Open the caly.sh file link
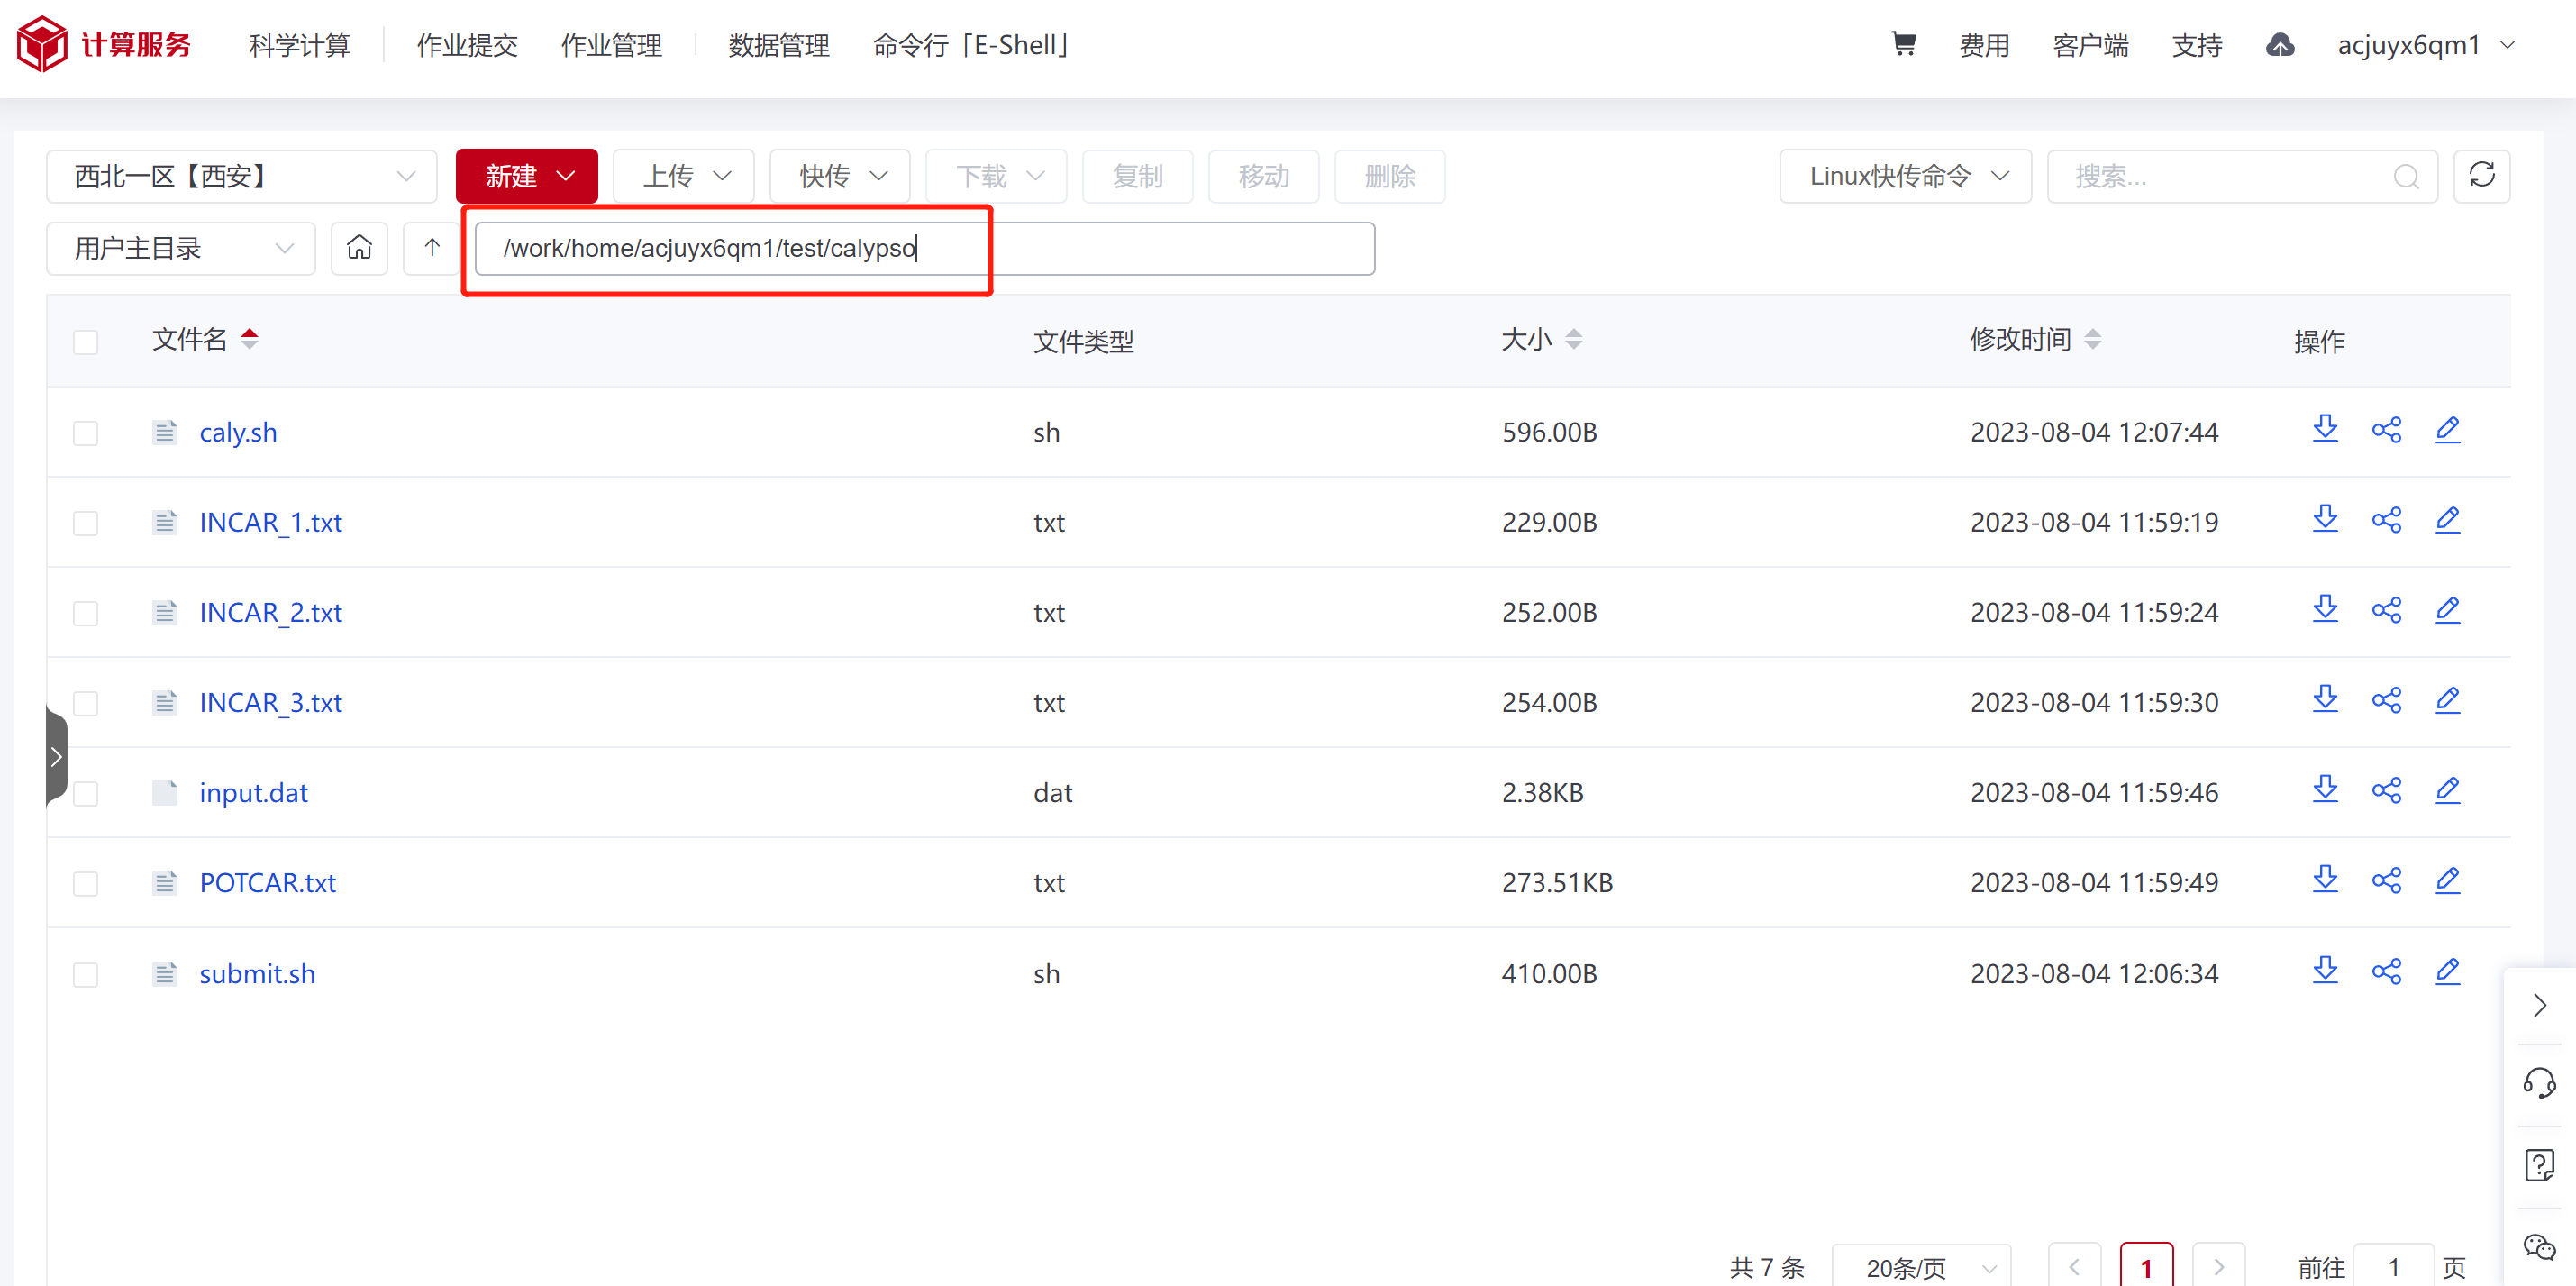This screenshot has height=1286, width=2576. [x=238, y=432]
